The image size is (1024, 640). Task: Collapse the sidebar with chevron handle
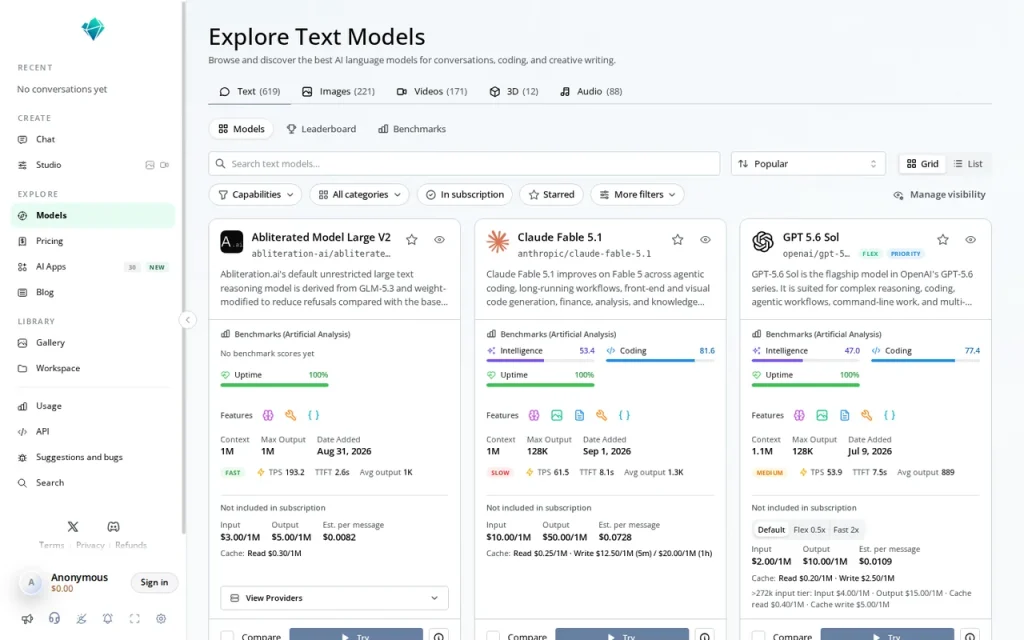pyautogui.click(x=187, y=320)
